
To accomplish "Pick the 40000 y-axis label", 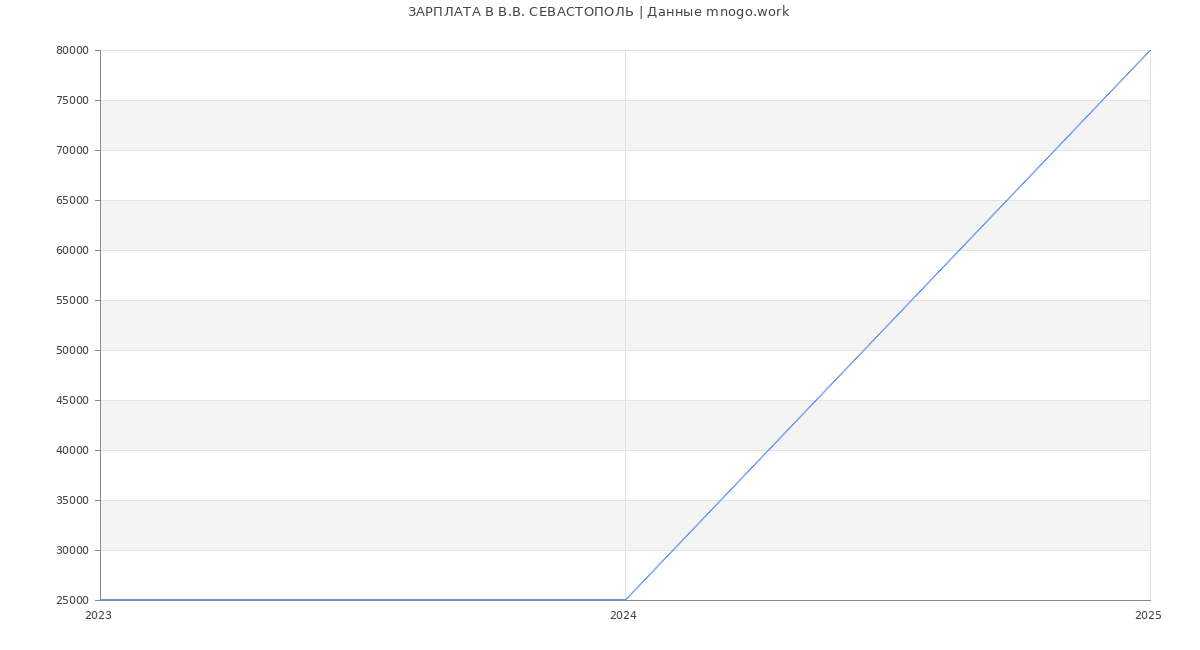I will tap(72, 451).
